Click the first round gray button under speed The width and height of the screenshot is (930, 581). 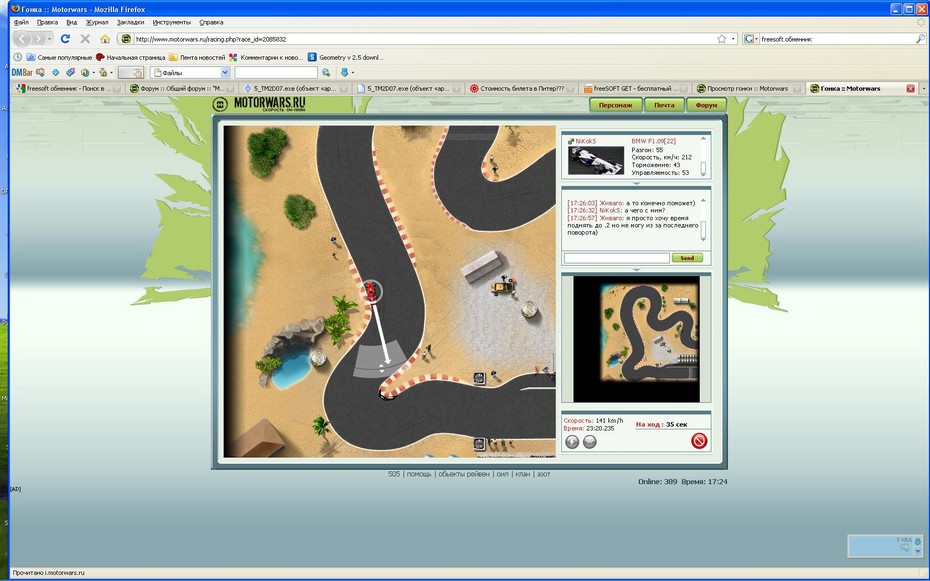coord(573,442)
